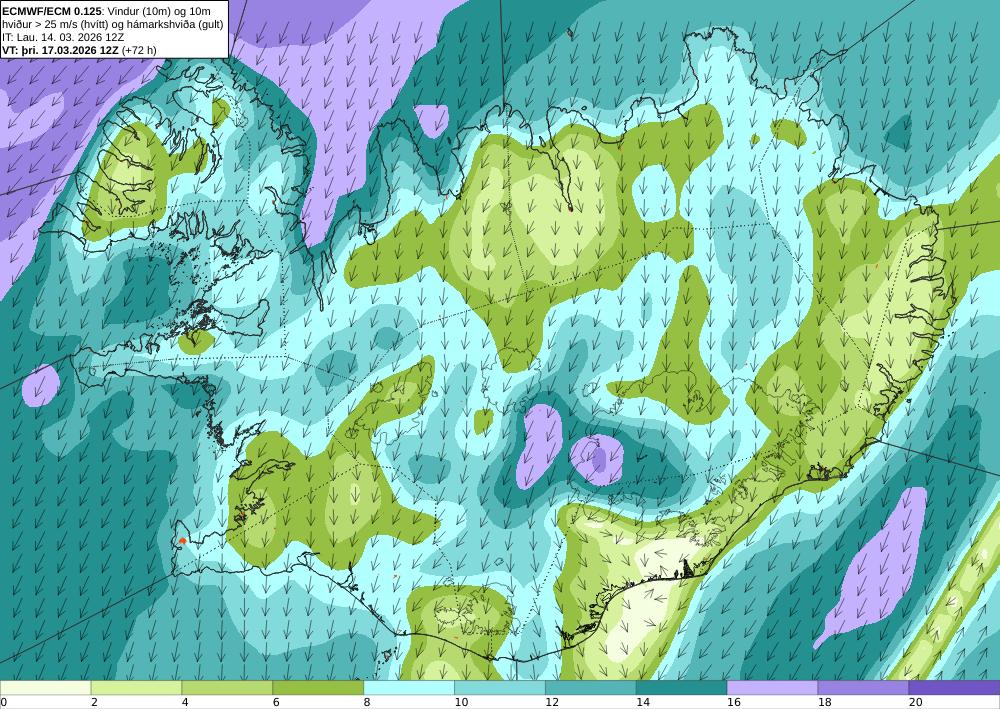Image resolution: width=1000 pixels, height=709 pixels.
Task: Click the "18" label on the color scale
Action: pyautogui.click(x=825, y=702)
